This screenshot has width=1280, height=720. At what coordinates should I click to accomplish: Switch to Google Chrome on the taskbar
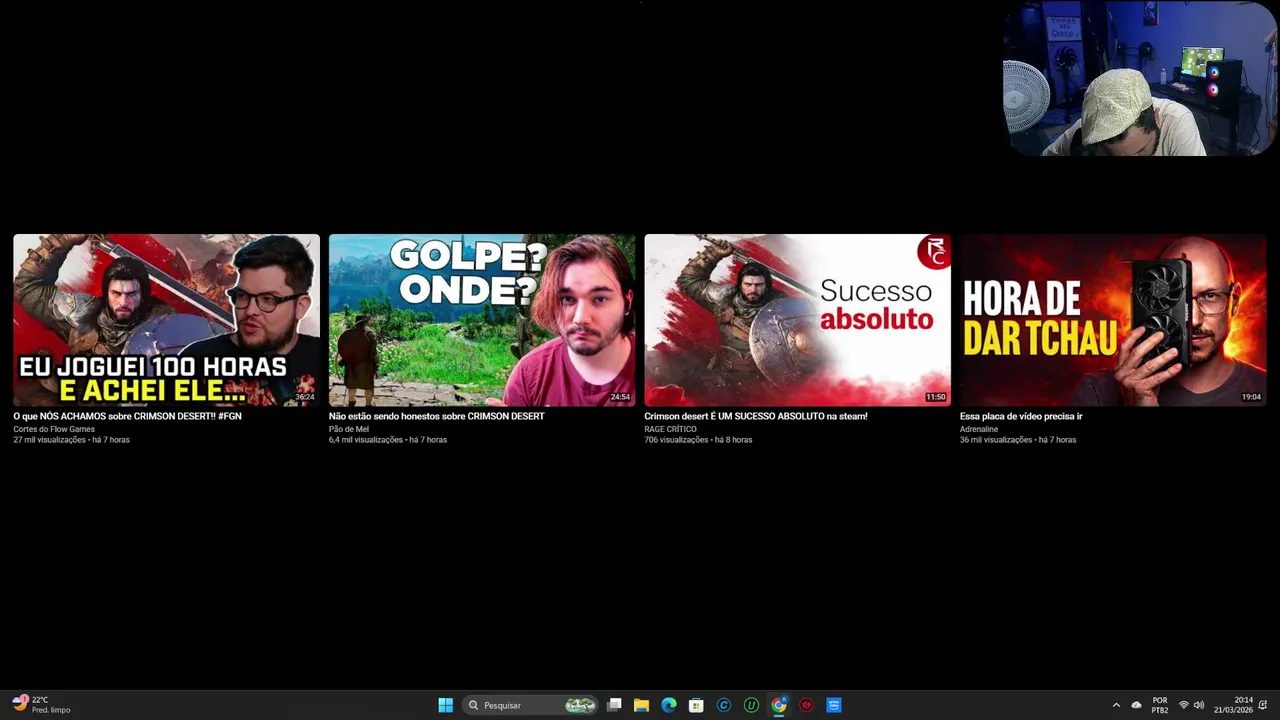[x=779, y=705]
